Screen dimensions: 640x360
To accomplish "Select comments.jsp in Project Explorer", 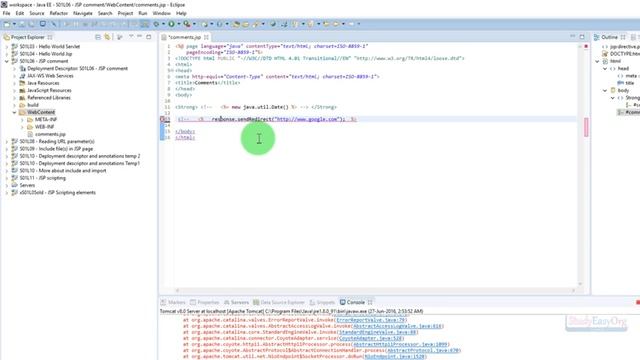I will (50, 134).
